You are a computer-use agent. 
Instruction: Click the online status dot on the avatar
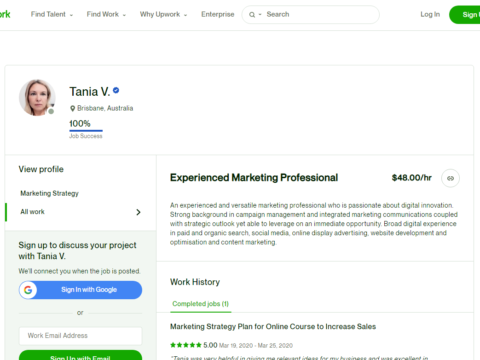pos(51,111)
